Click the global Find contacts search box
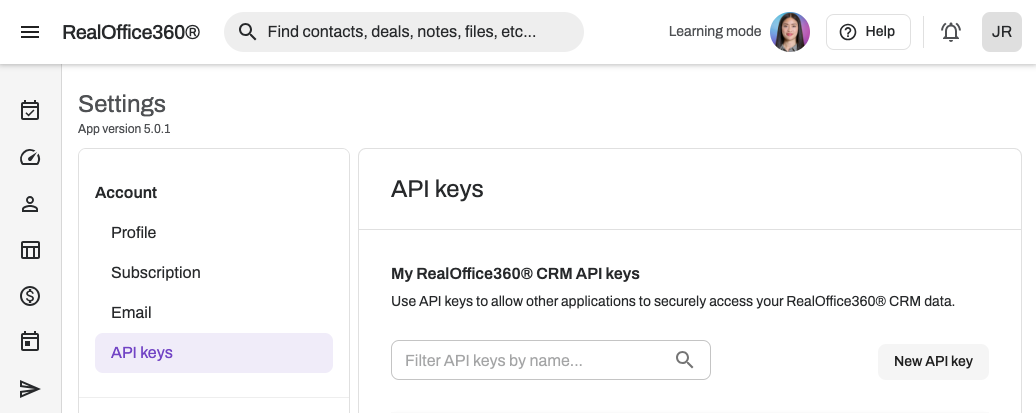This screenshot has width=1036, height=413. tap(410, 32)
